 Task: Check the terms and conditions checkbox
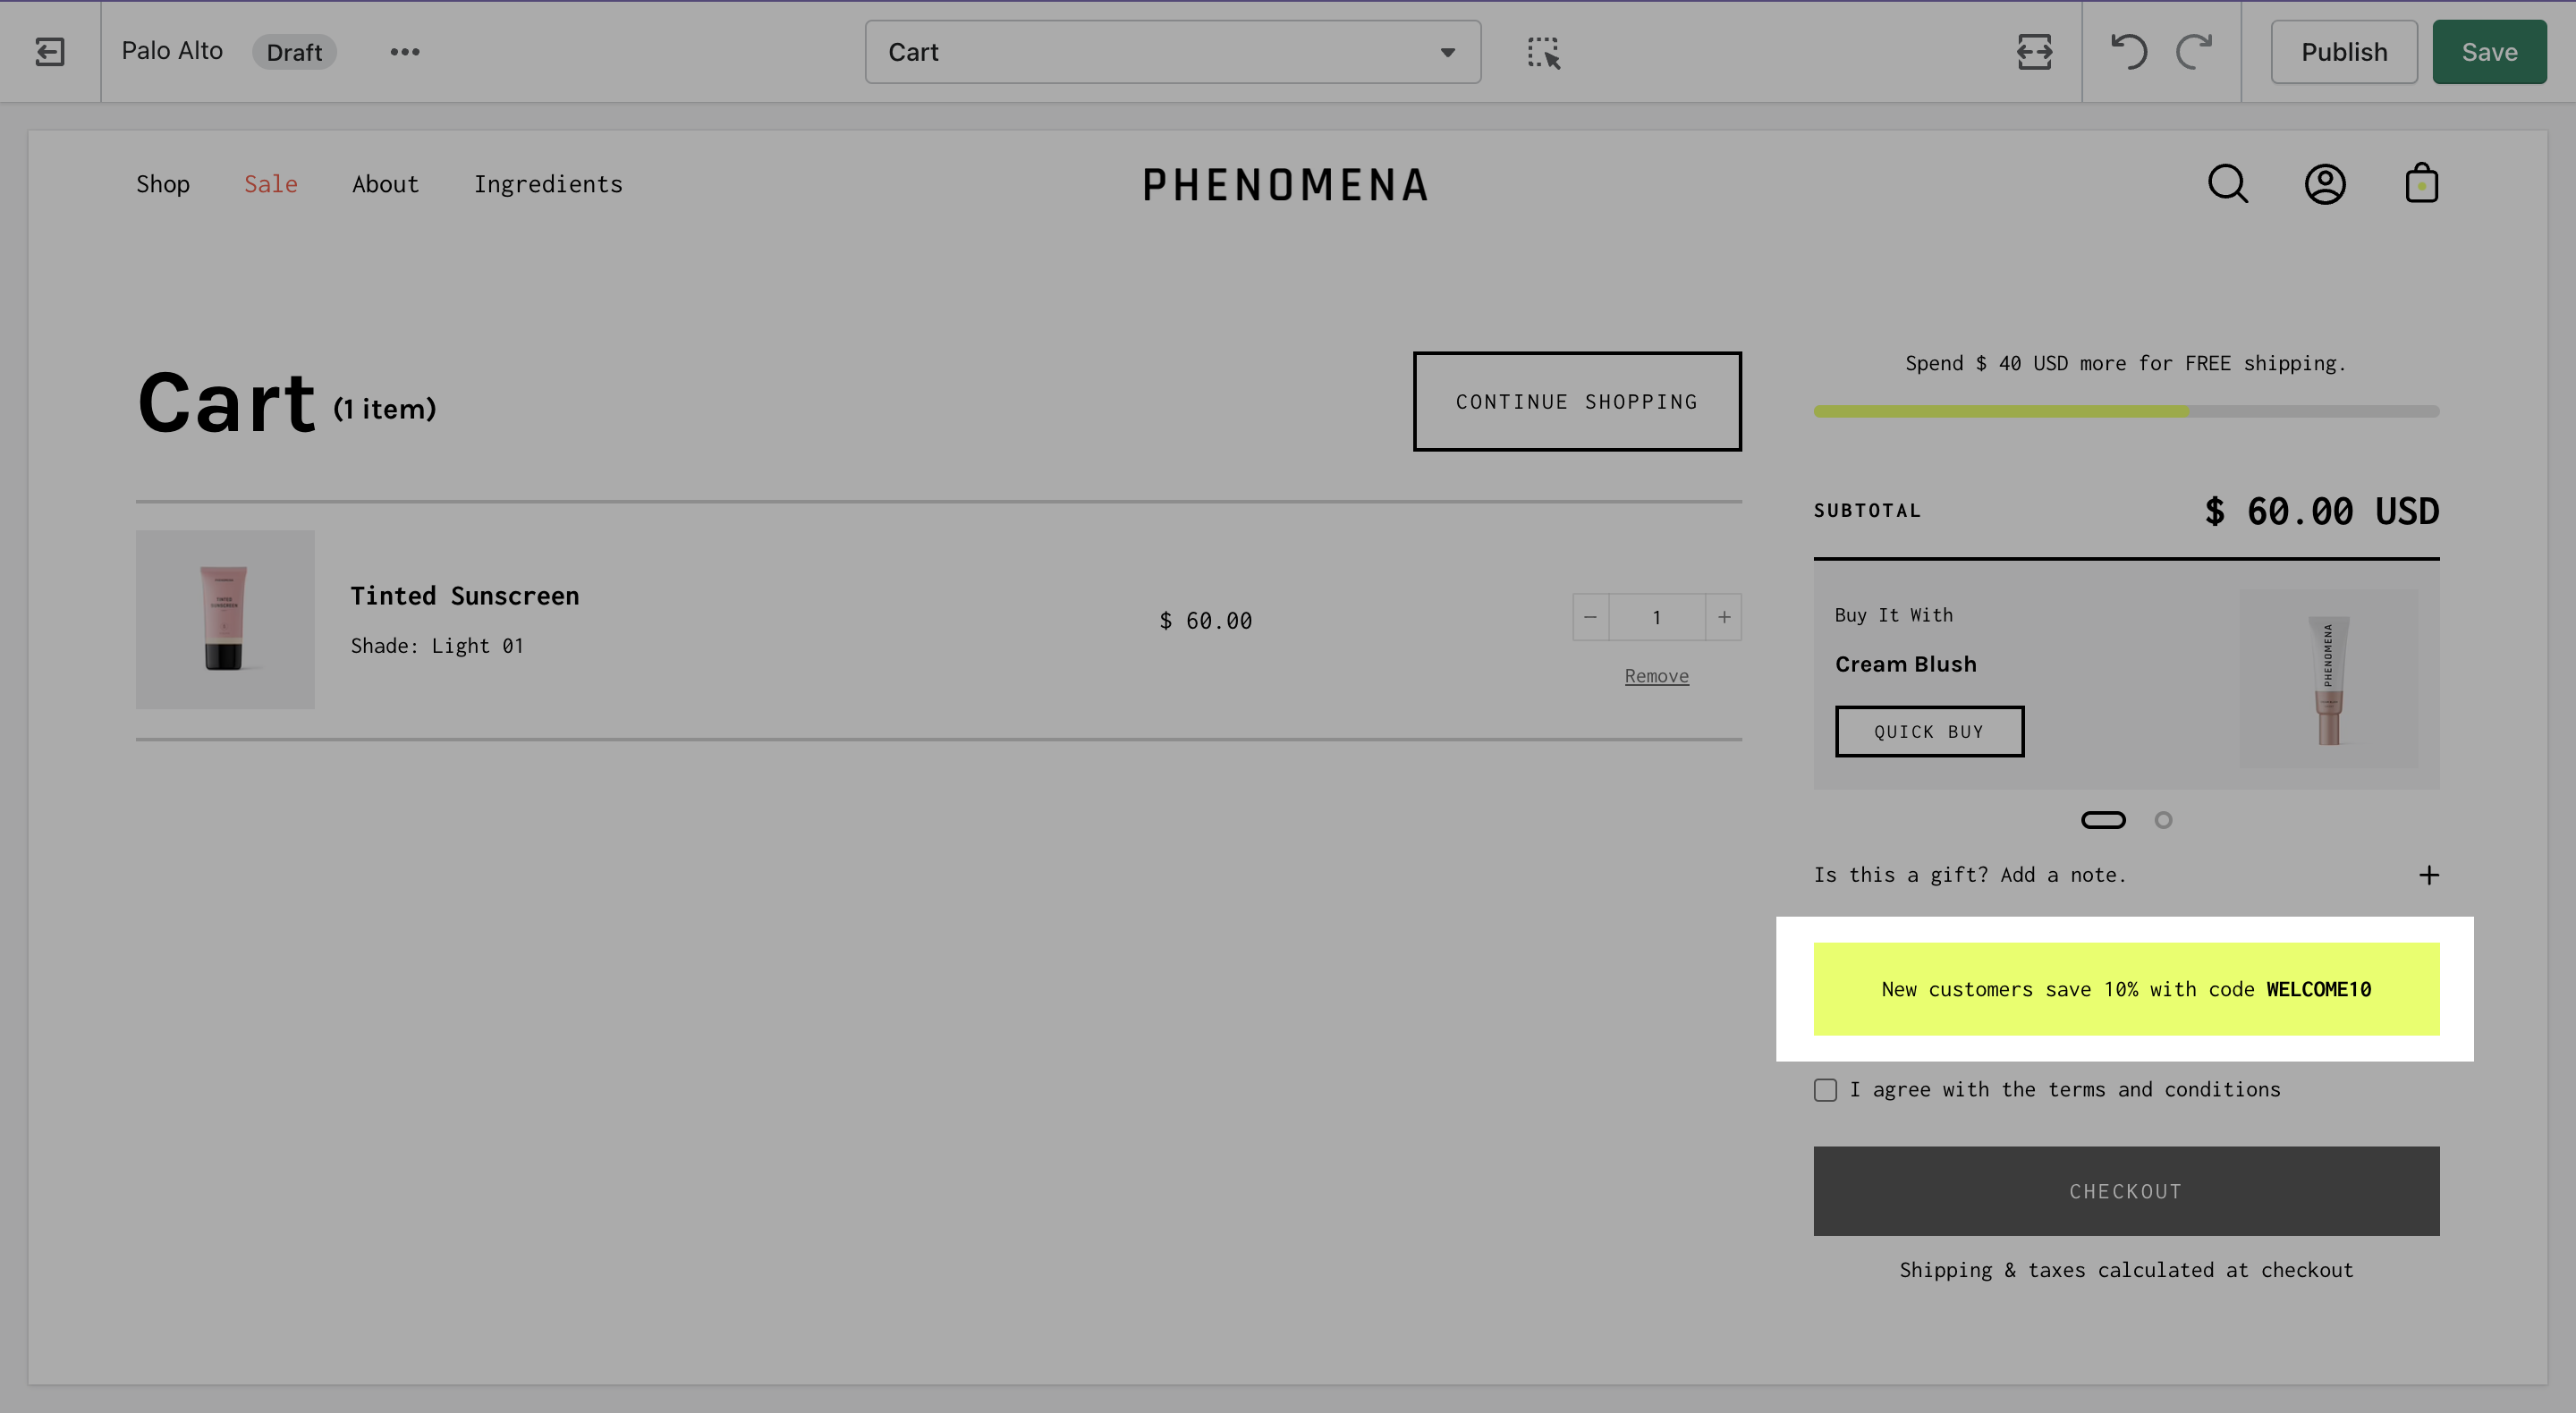[x=1825, y=1090]
